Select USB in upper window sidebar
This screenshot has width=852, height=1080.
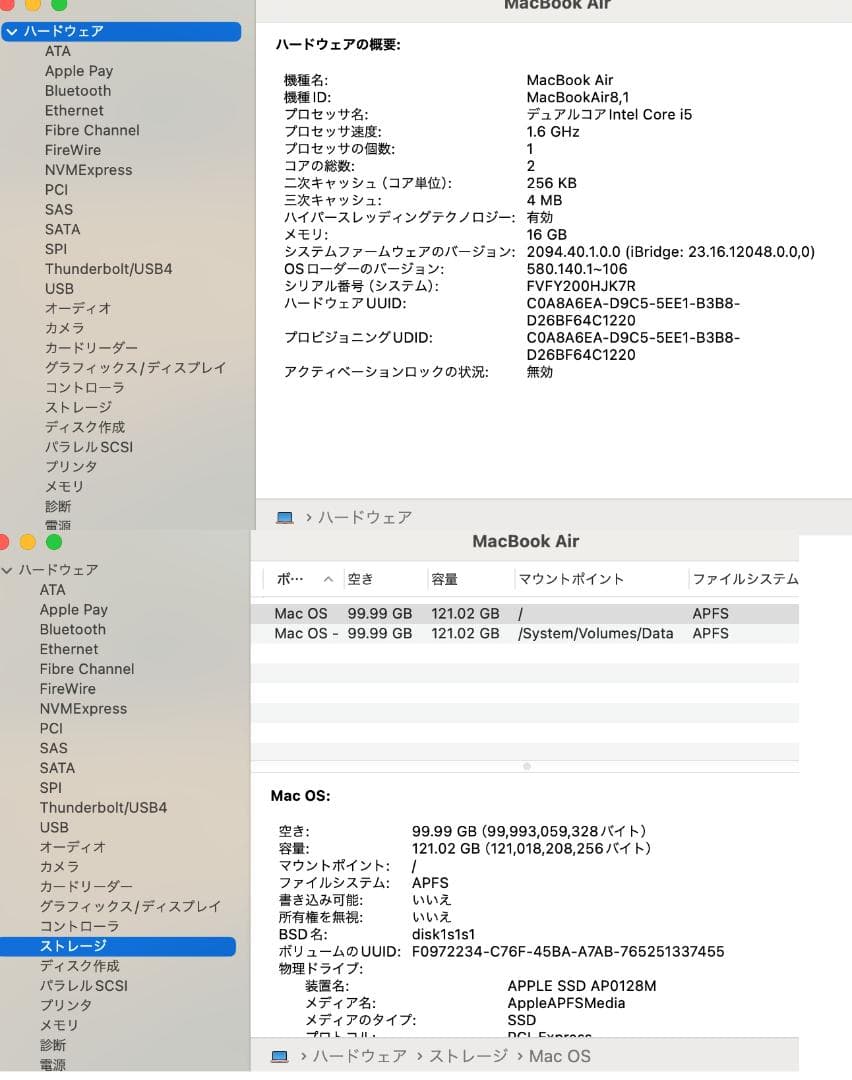click(59, 289)
